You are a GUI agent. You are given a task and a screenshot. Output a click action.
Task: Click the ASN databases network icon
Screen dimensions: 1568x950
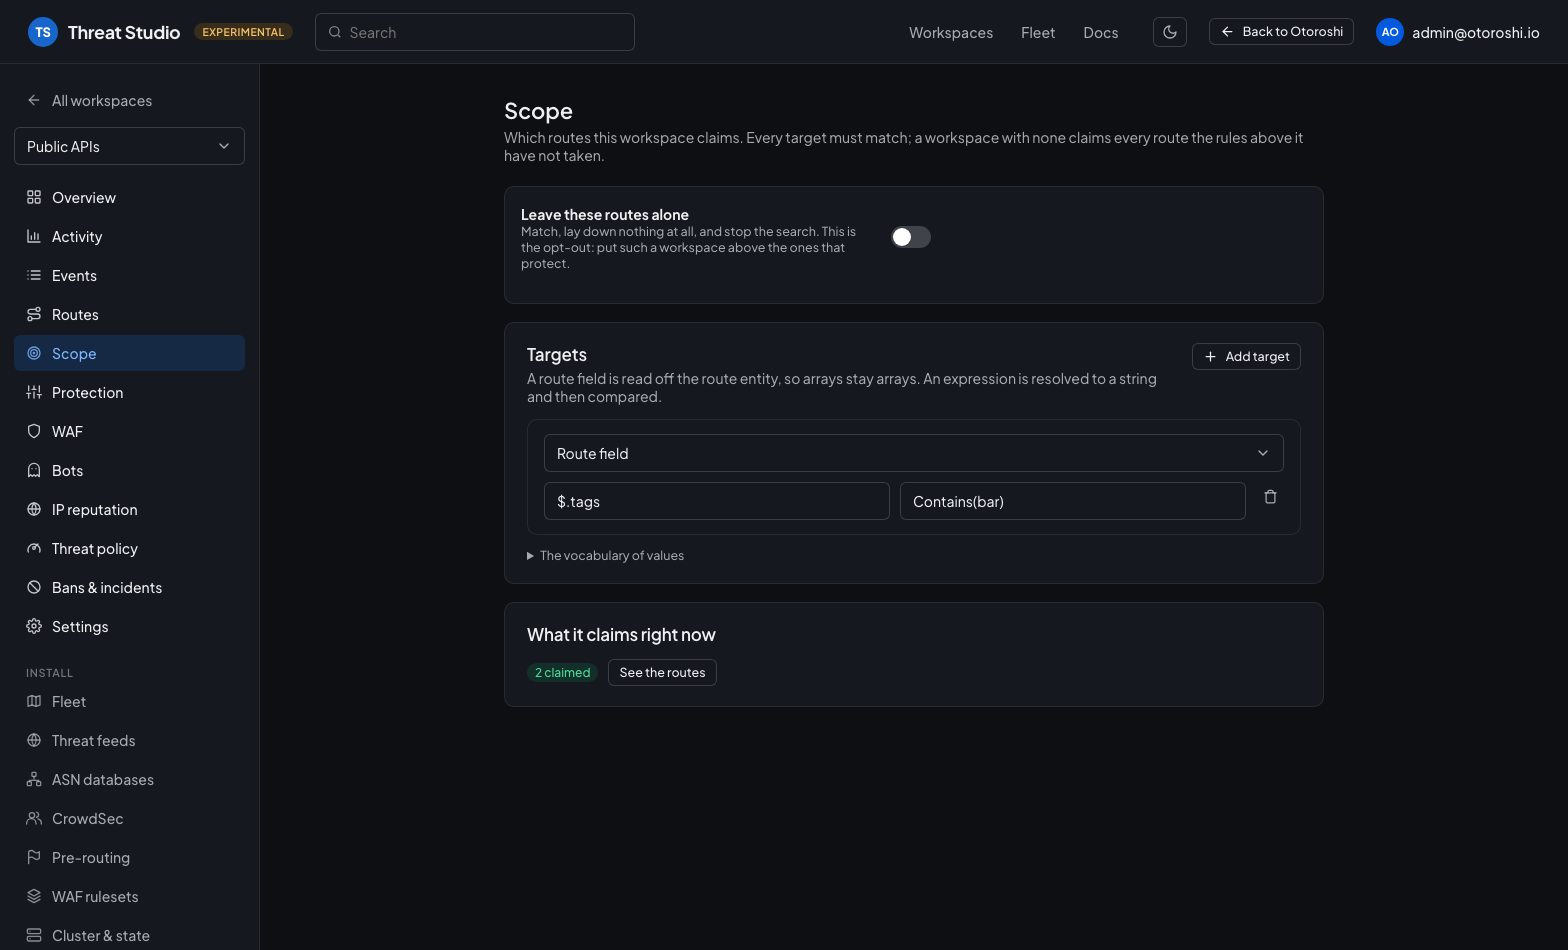(x=34, y=779)
